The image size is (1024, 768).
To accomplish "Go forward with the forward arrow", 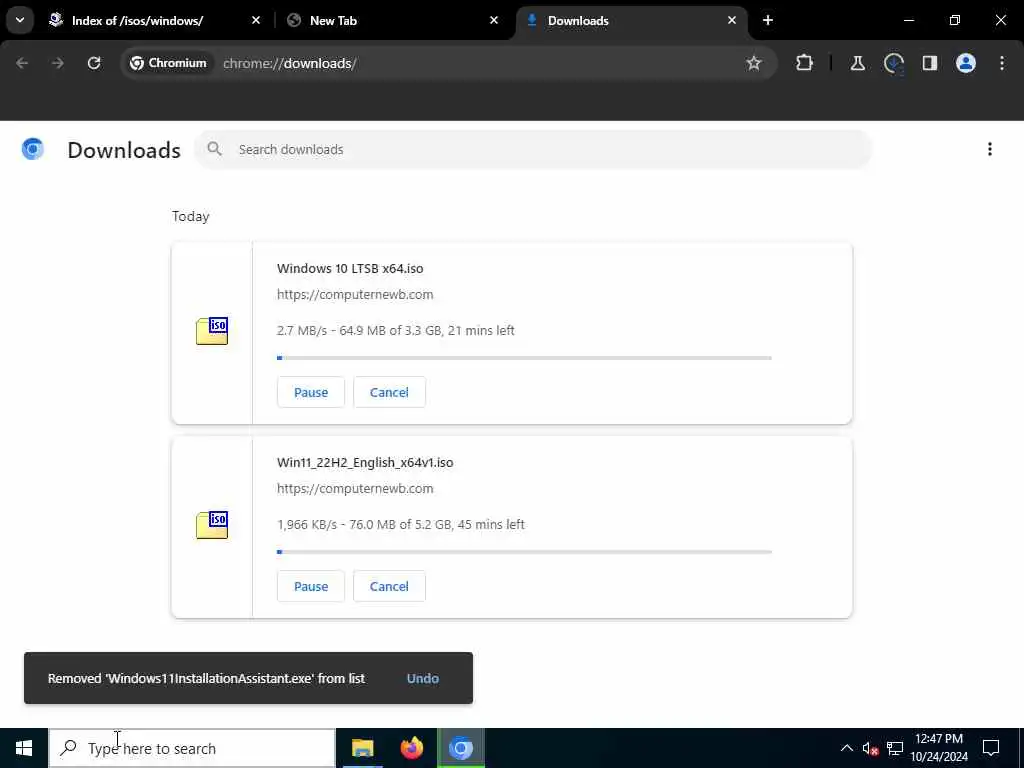I will [x=57, y=63].
